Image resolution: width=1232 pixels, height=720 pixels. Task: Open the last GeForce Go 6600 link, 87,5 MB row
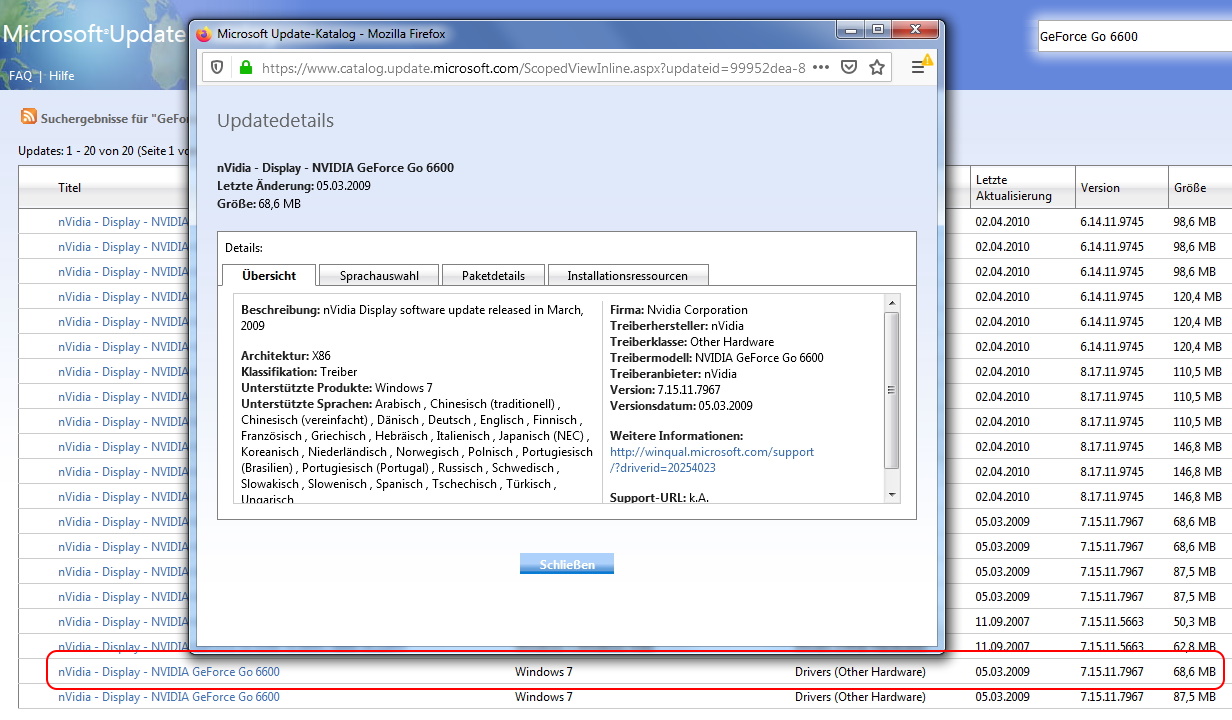pyautogui.click(x=169, y=697)
